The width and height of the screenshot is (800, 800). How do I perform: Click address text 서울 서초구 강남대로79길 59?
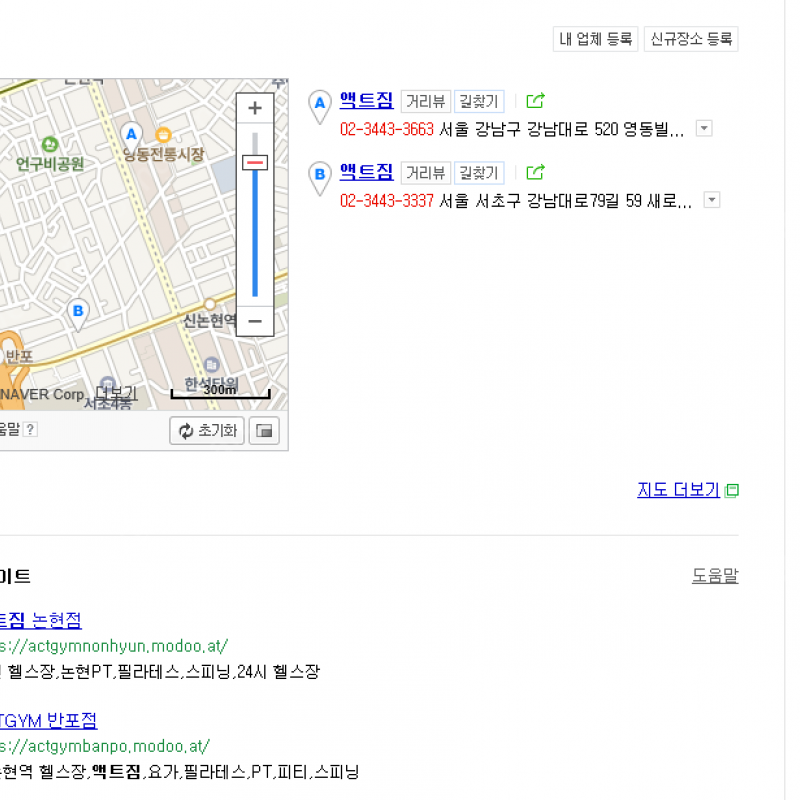(x=565, y=201)
